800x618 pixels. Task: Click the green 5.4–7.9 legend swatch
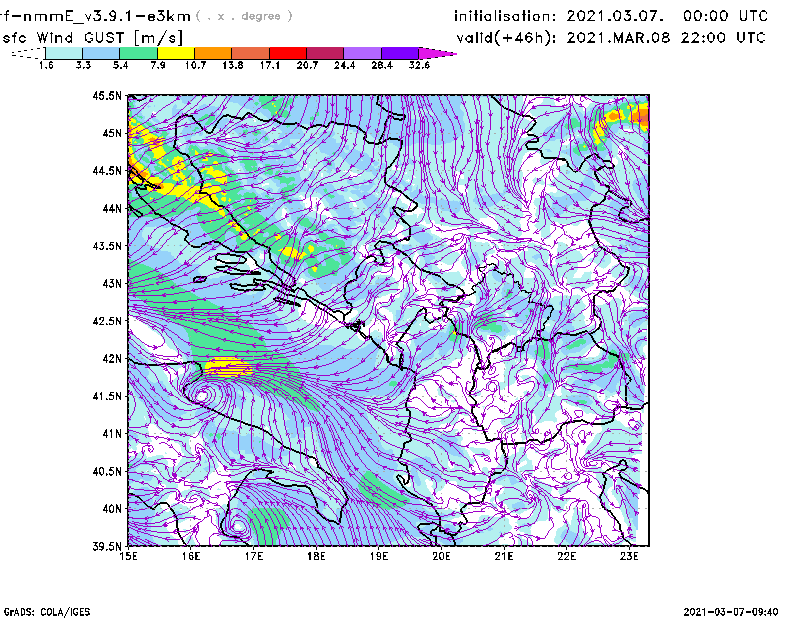tap(138, 53)
